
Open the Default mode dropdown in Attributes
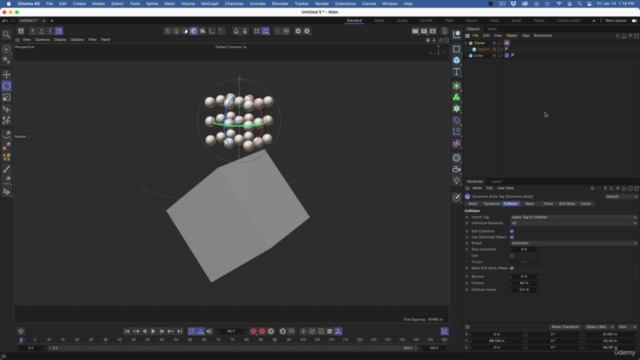[x=621, y=197]
